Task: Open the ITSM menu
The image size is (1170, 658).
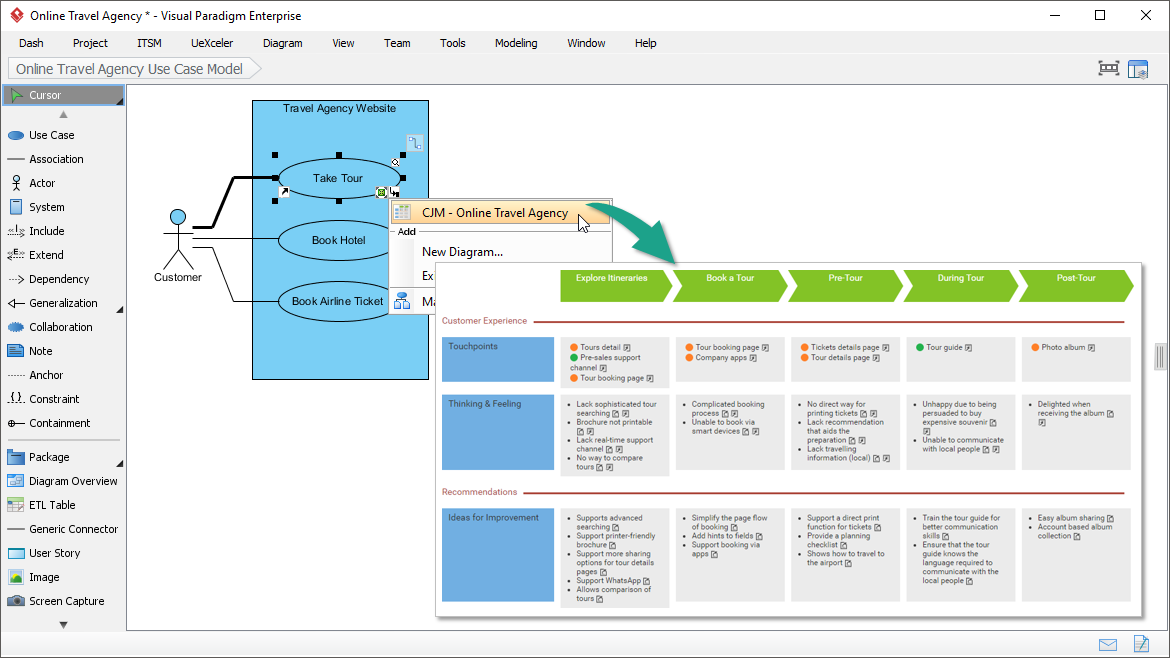Action: coord(149,43)
